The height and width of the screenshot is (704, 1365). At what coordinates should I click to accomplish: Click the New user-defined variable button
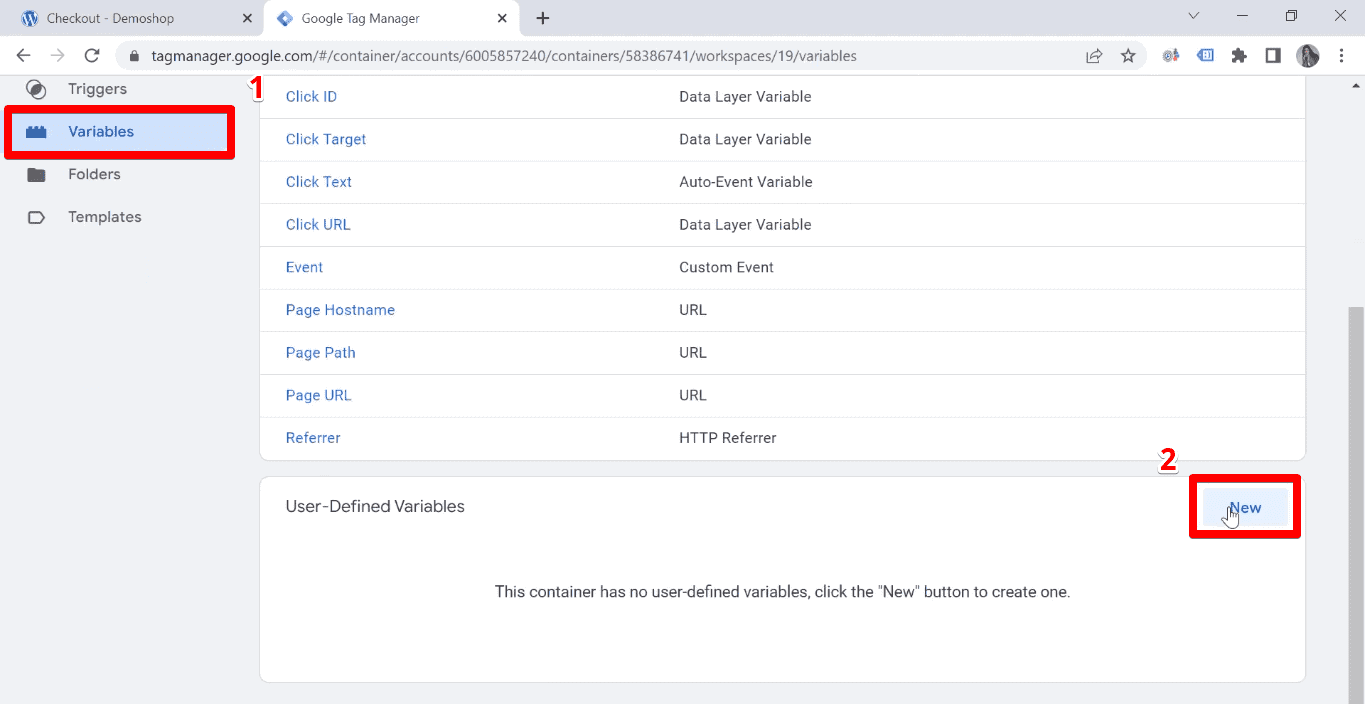(x=1244, y=507)
